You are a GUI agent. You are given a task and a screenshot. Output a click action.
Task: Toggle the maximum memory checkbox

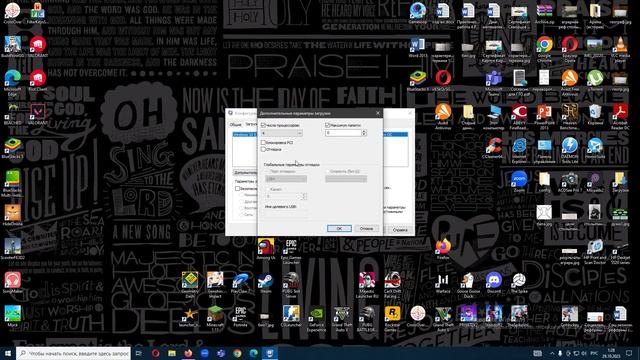point(327,125)
